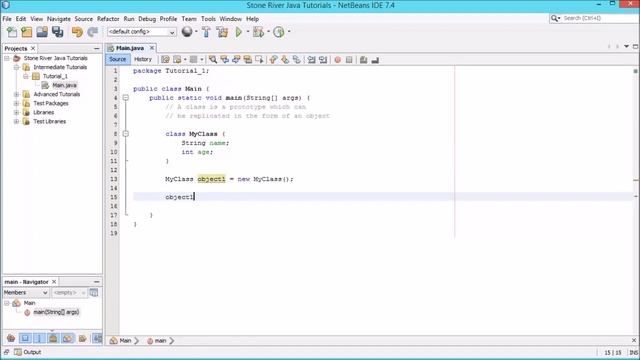Viewport: 640px width, 360px height.
Task: Click the globe browser icon in toolbar
Action: 187,31
